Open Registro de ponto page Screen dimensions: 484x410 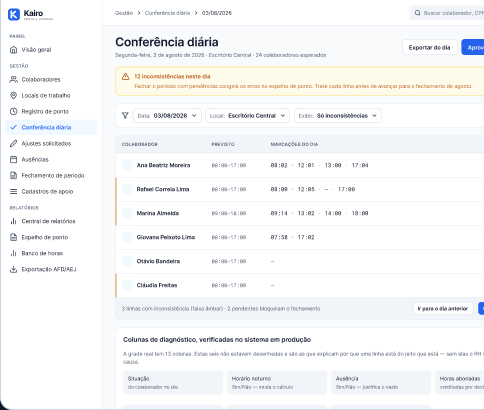51,111
